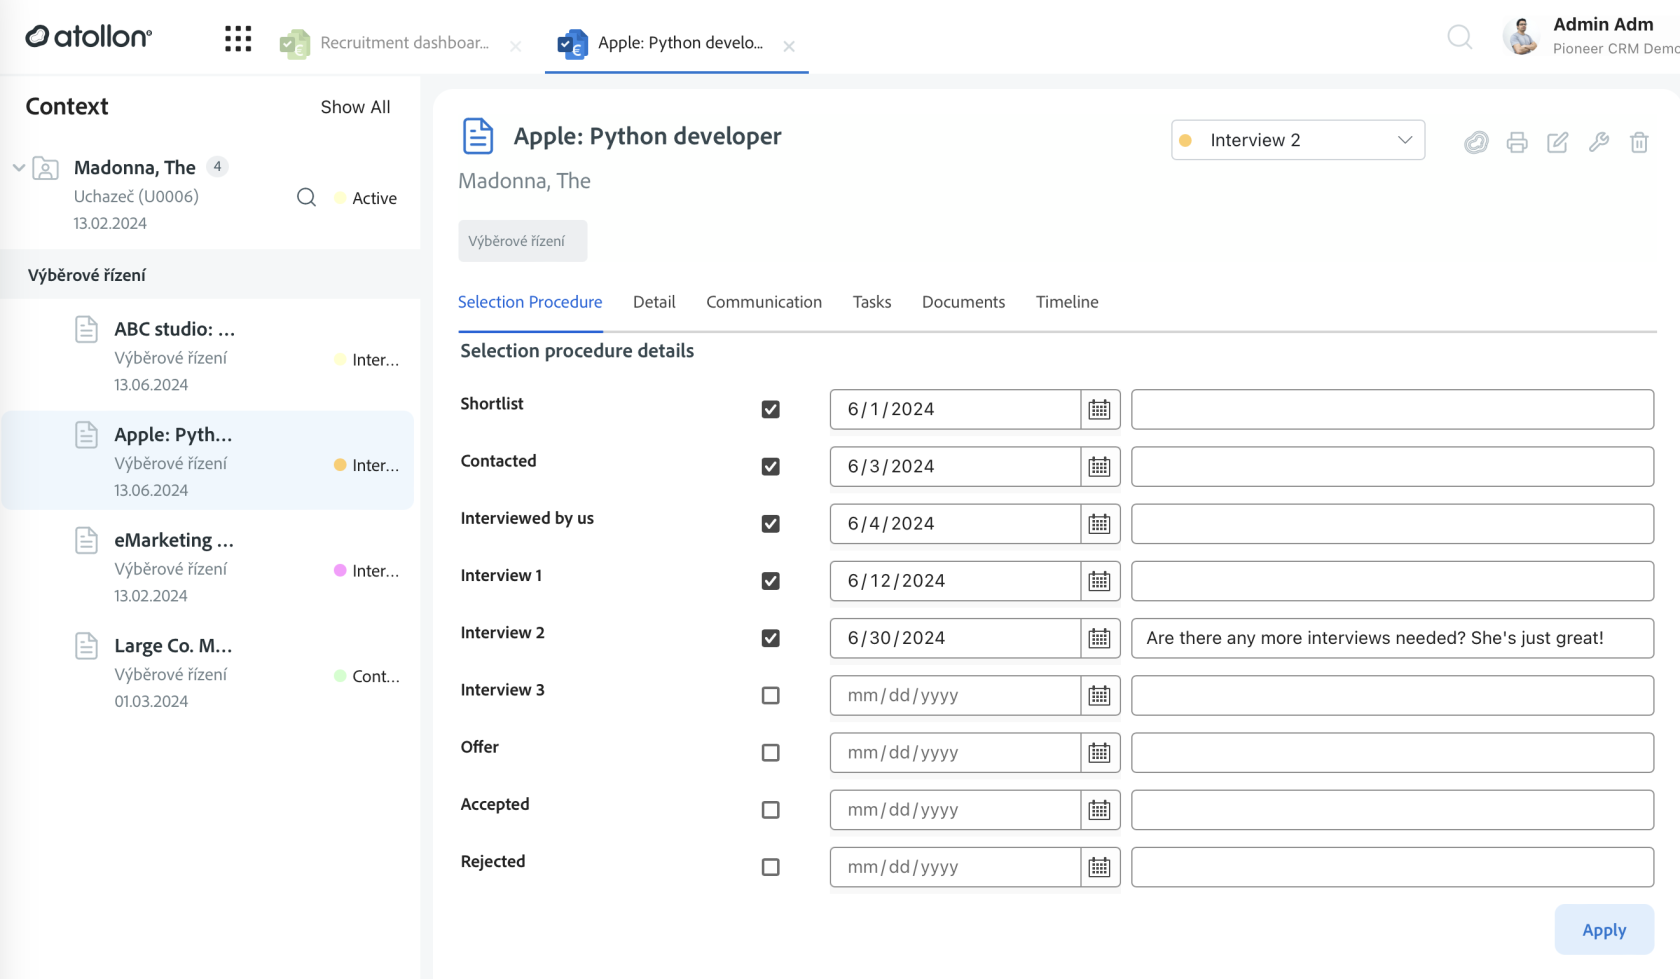Select the ABC studio selection procedure item
This screenshot has height=979, width=1680.
[x=208, y=356]
